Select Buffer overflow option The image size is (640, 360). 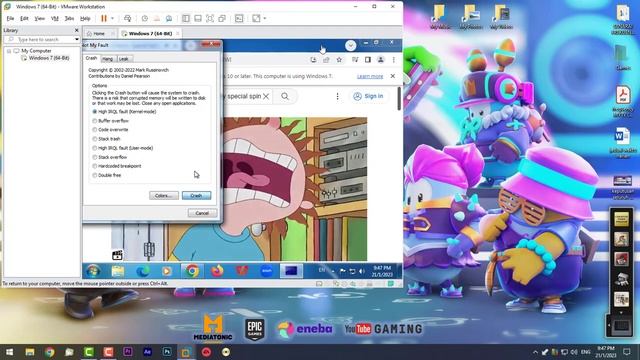pos(110,121)
